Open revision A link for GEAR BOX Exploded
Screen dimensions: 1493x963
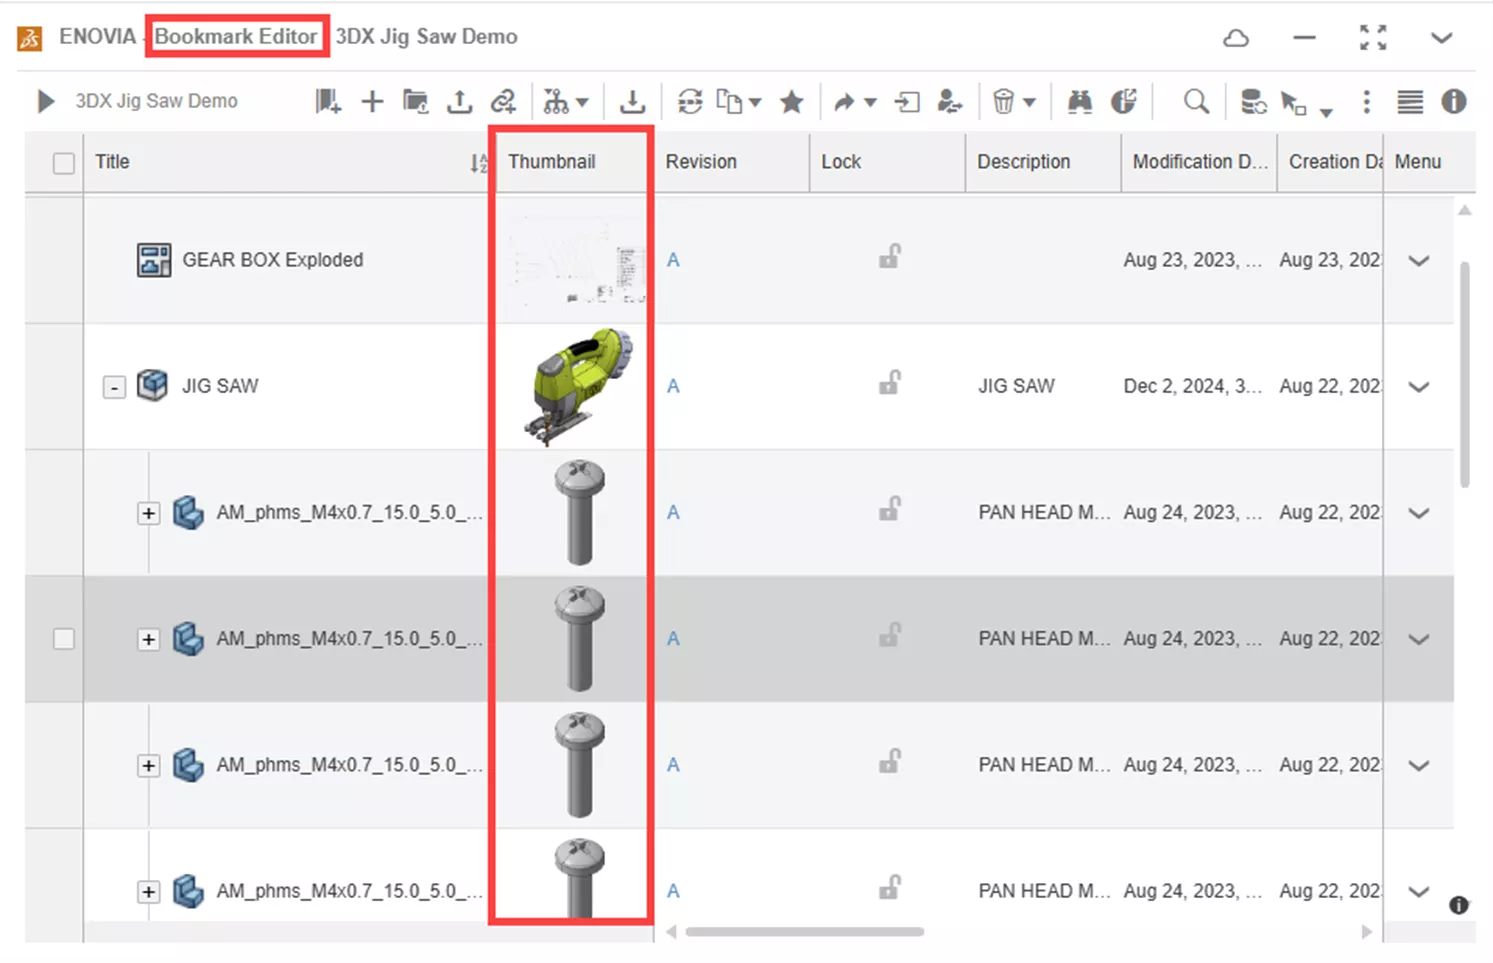[x=673, y=261]
